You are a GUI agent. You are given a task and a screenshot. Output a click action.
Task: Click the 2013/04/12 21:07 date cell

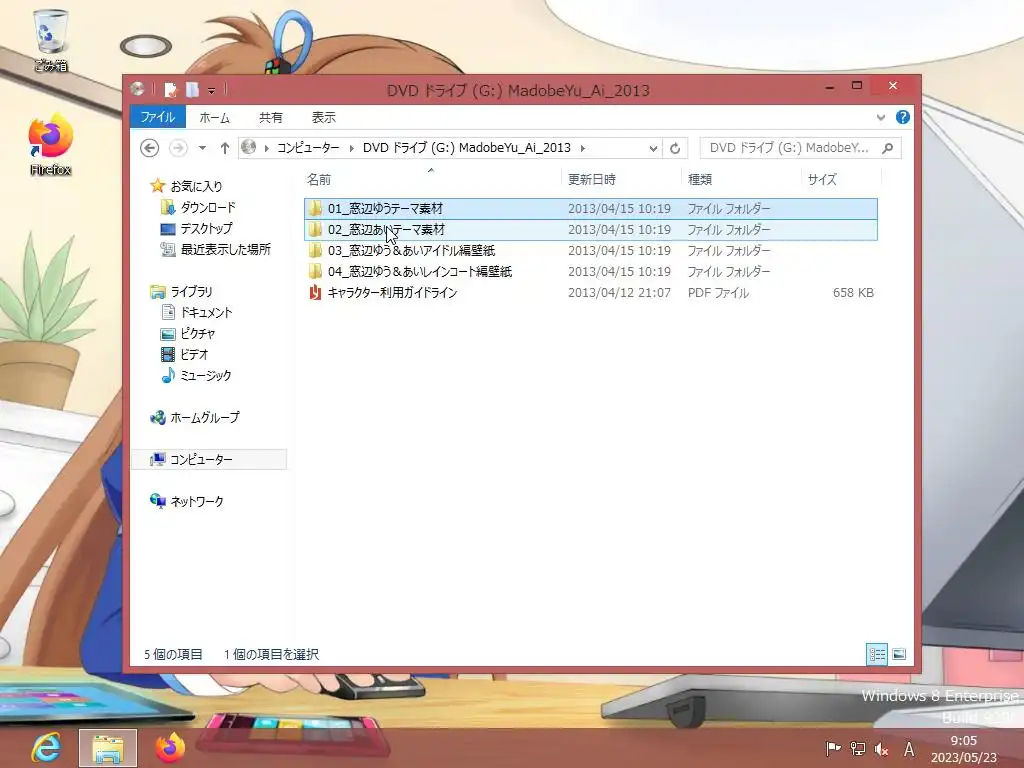[x=619, y=293]
